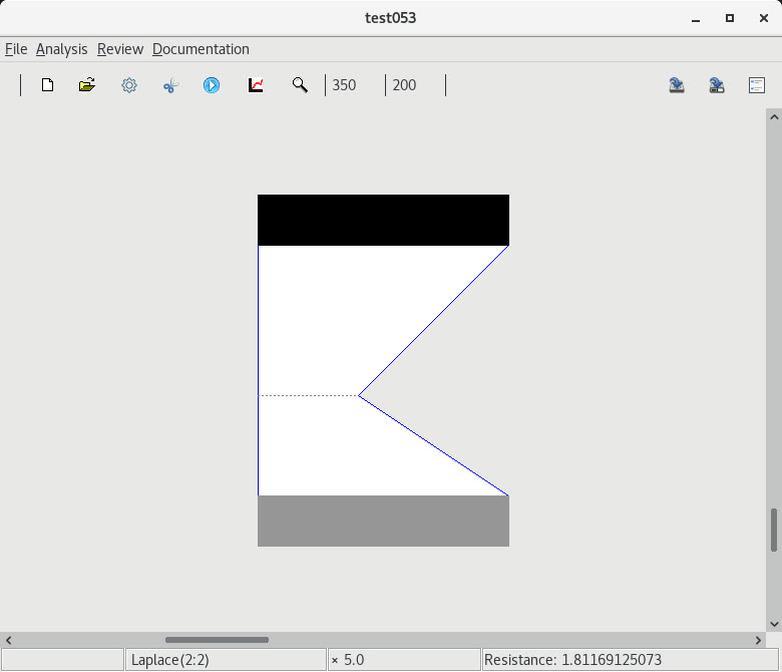Image resolution: width=782 pixels, height=672 pixels.
Task: Open the properties list panel icon
Action: point(757,85)
